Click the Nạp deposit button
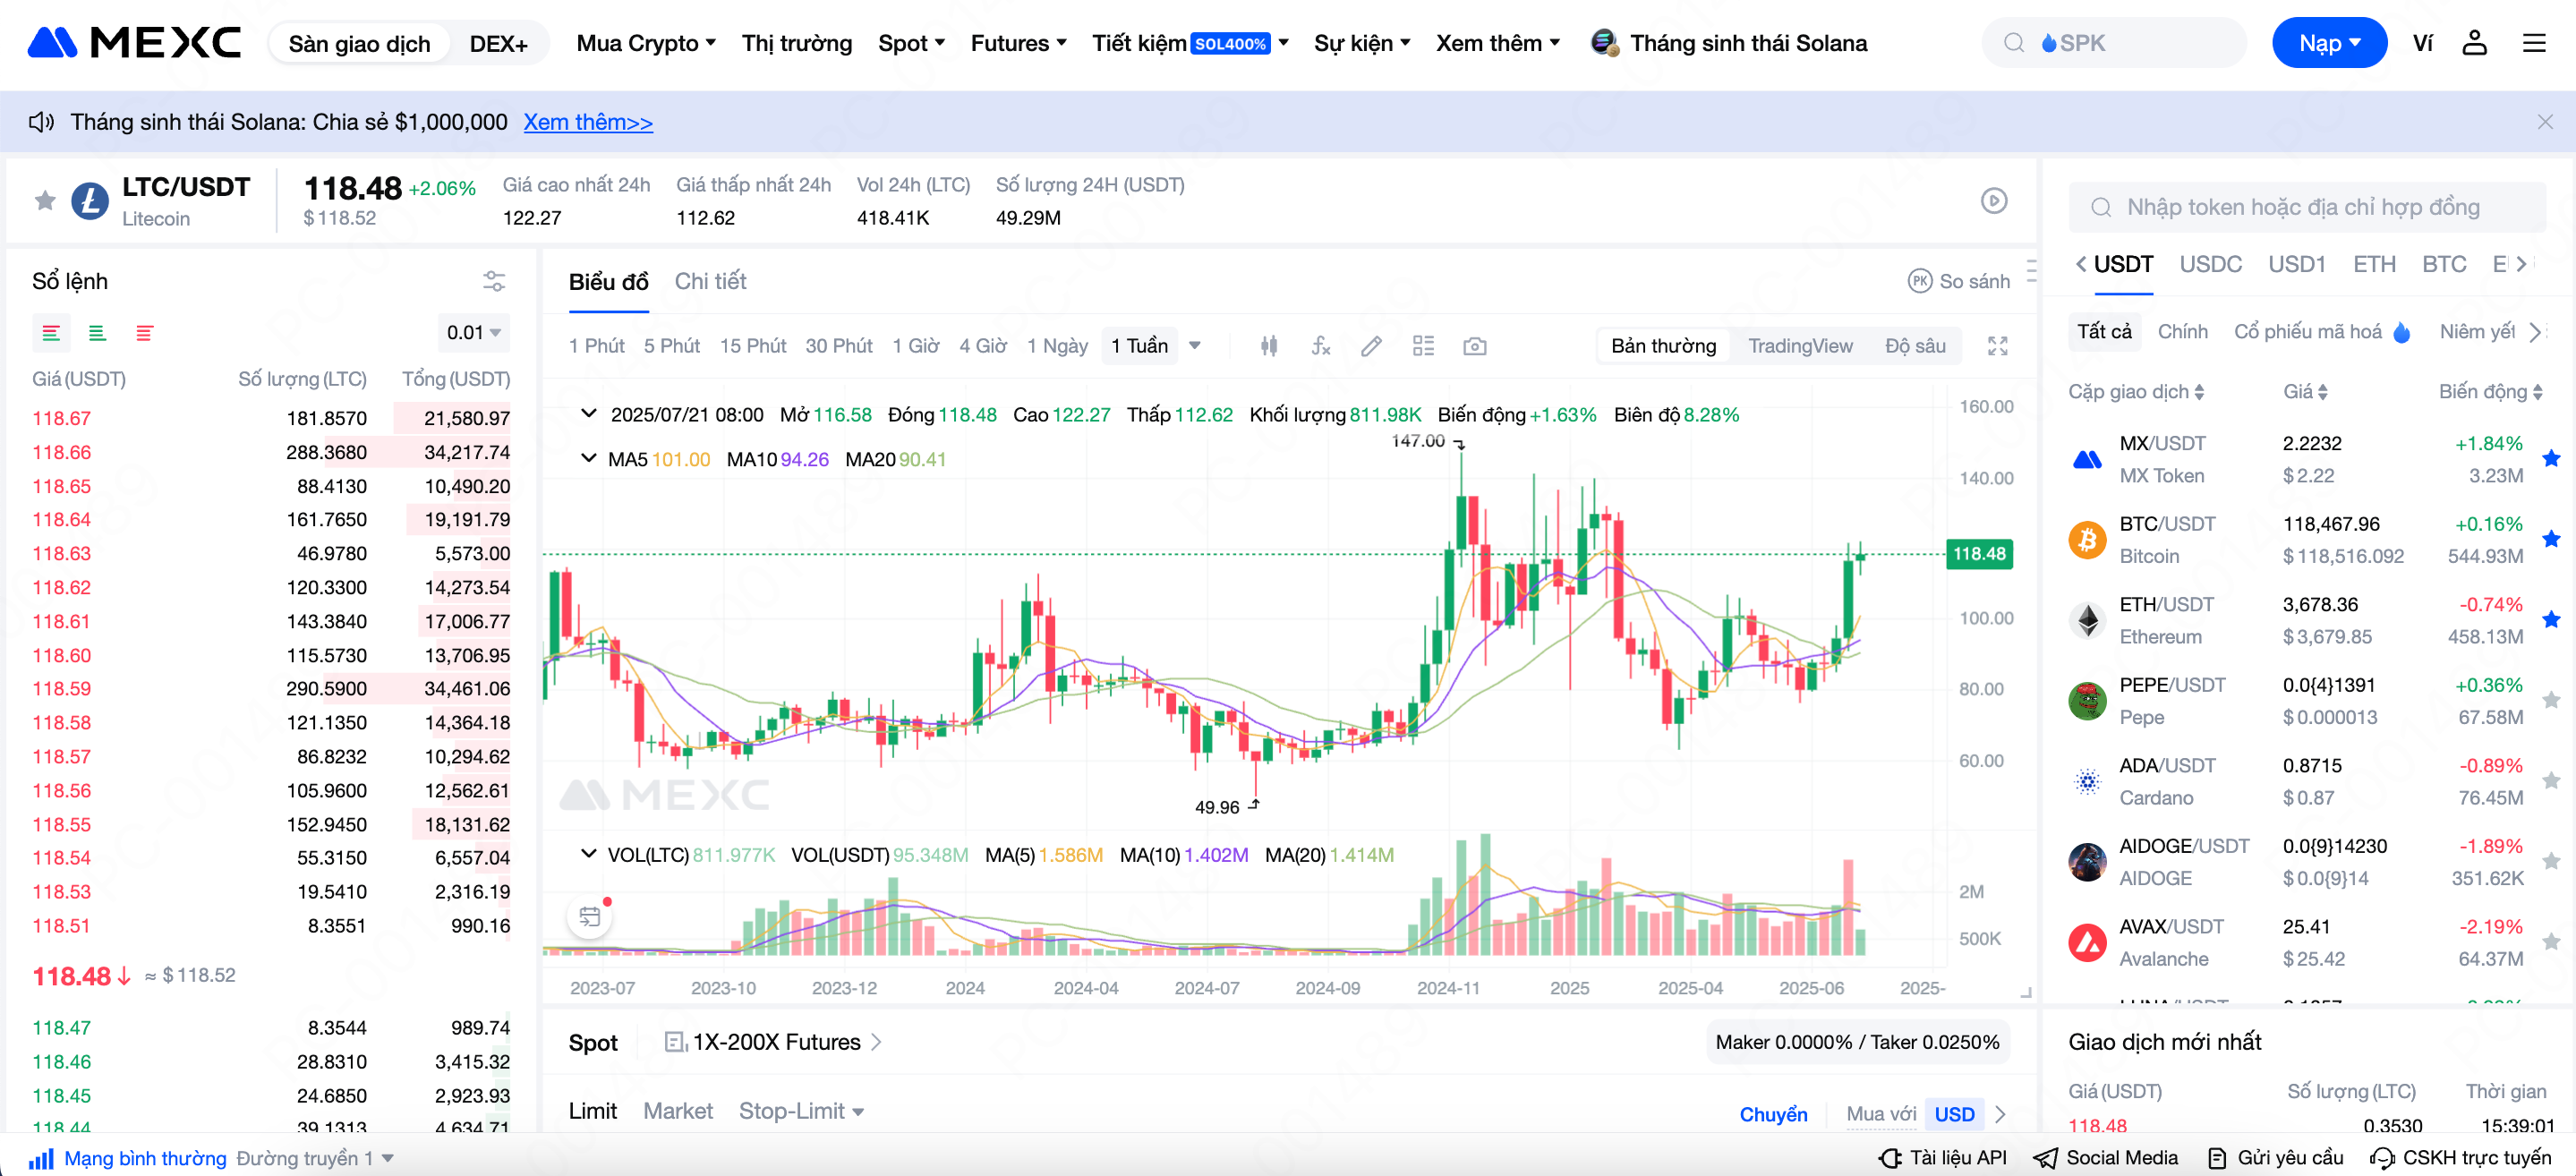This screenshot has height=1176, width=2576. click(2328, 43)
